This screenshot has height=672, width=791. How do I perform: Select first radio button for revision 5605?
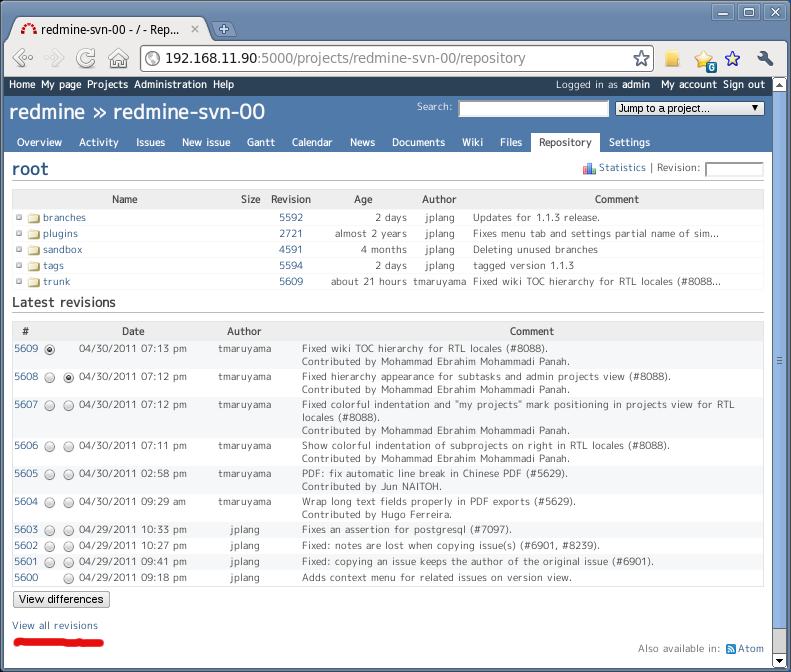[49, 474]
